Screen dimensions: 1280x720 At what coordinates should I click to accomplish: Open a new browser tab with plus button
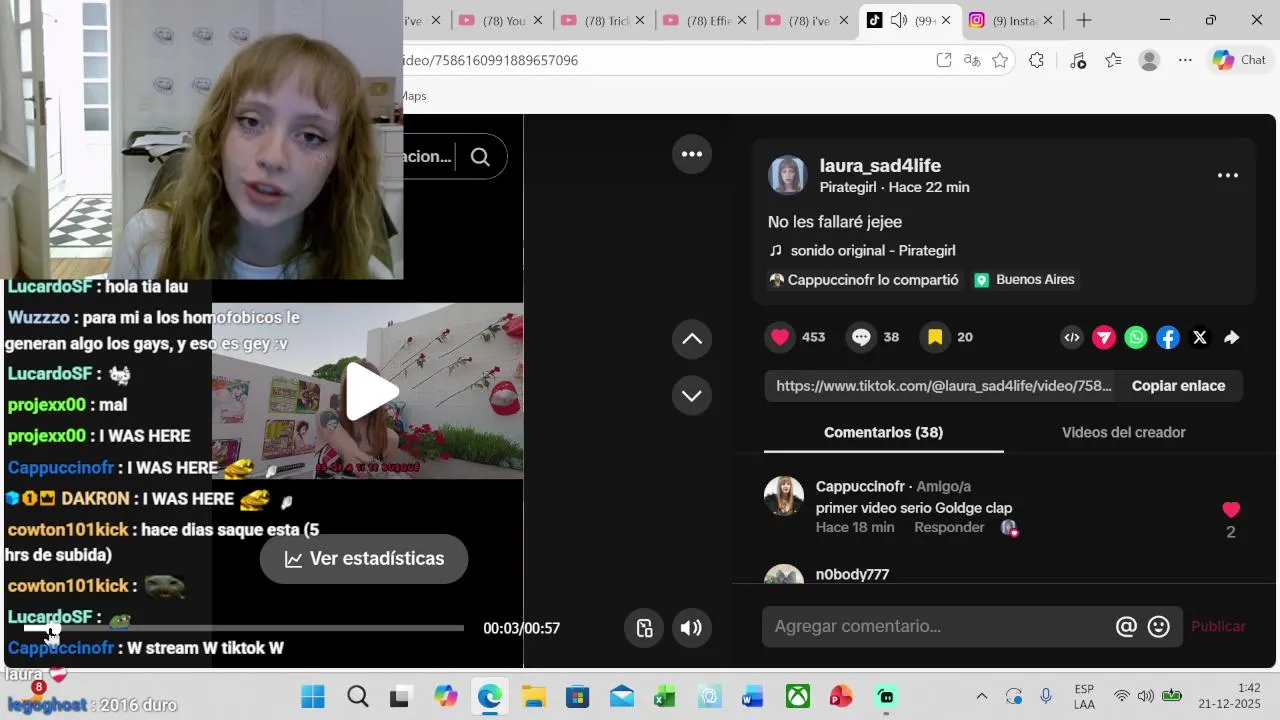point(1084,20)
